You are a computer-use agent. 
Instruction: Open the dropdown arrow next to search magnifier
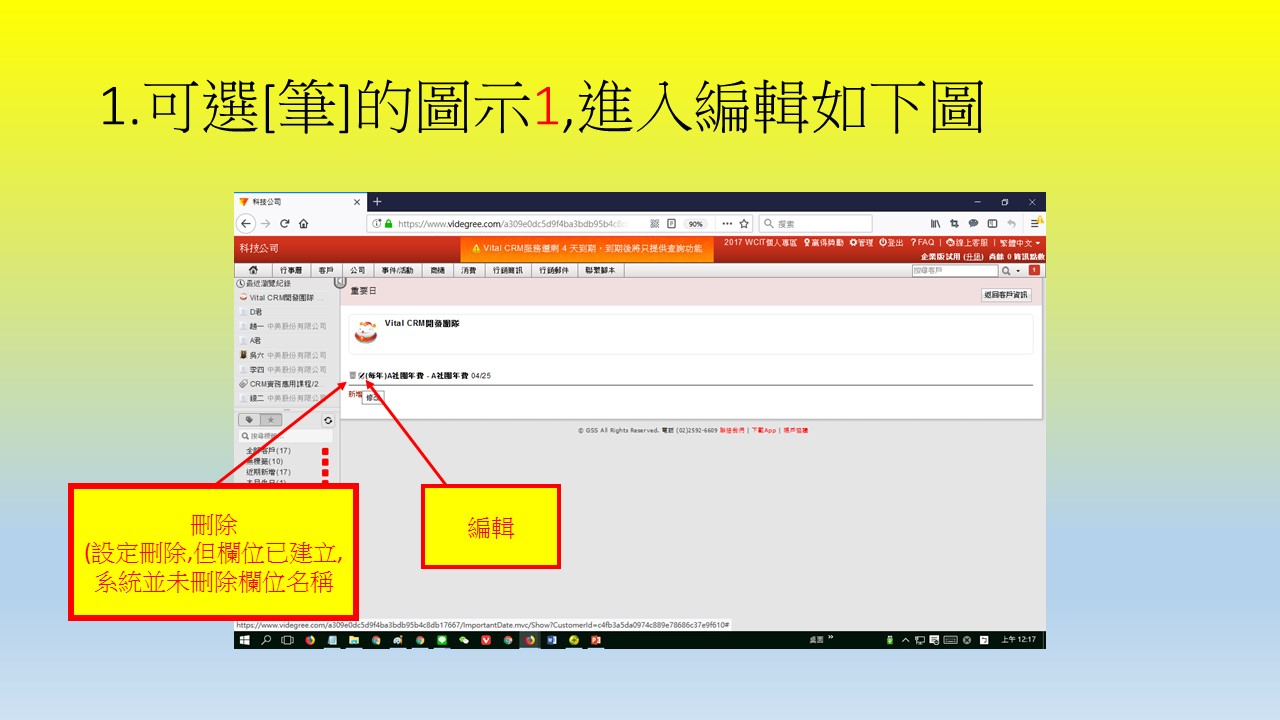point(1018,271)
